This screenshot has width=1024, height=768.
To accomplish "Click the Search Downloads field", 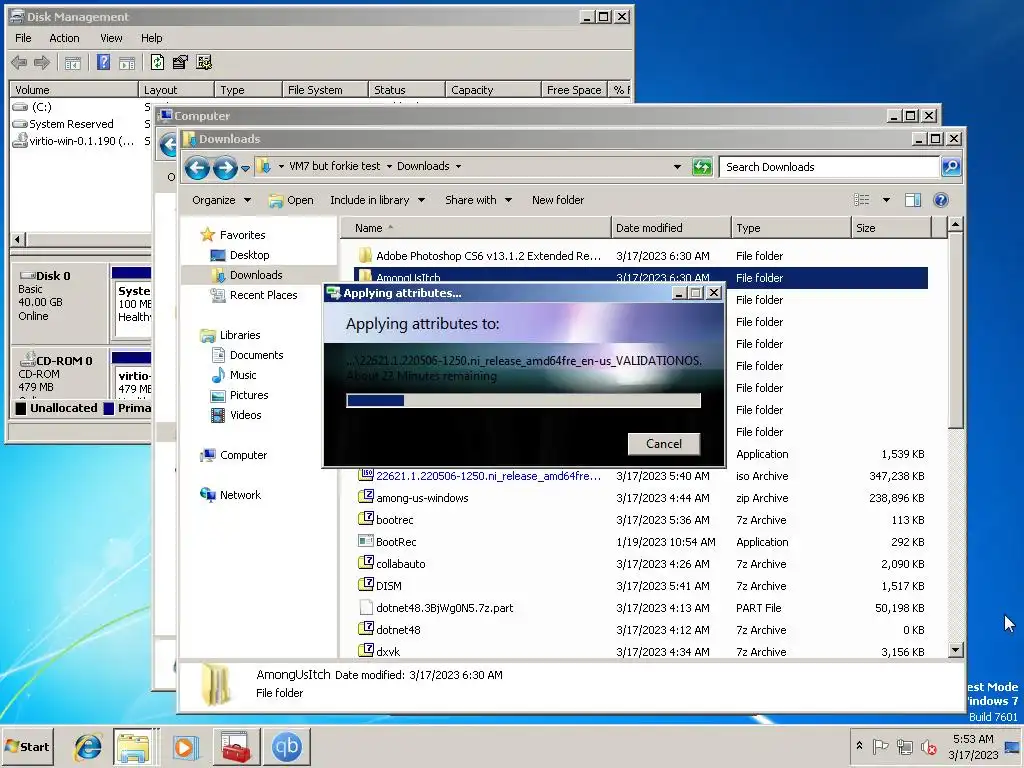I will [x=829, y=167].
